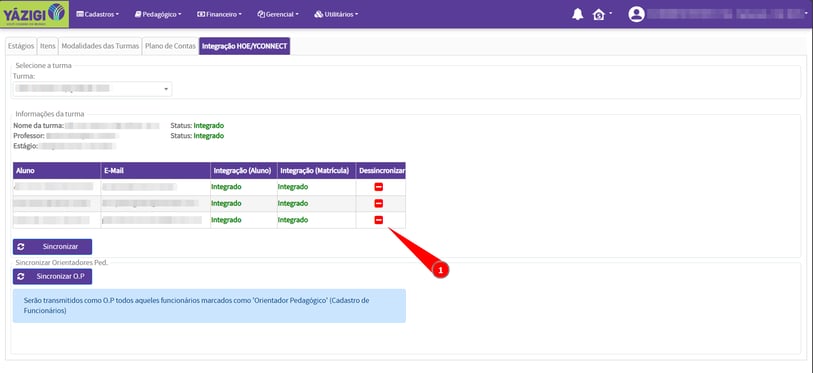Click the Integração (Matrícula) column header

(316, 170)
